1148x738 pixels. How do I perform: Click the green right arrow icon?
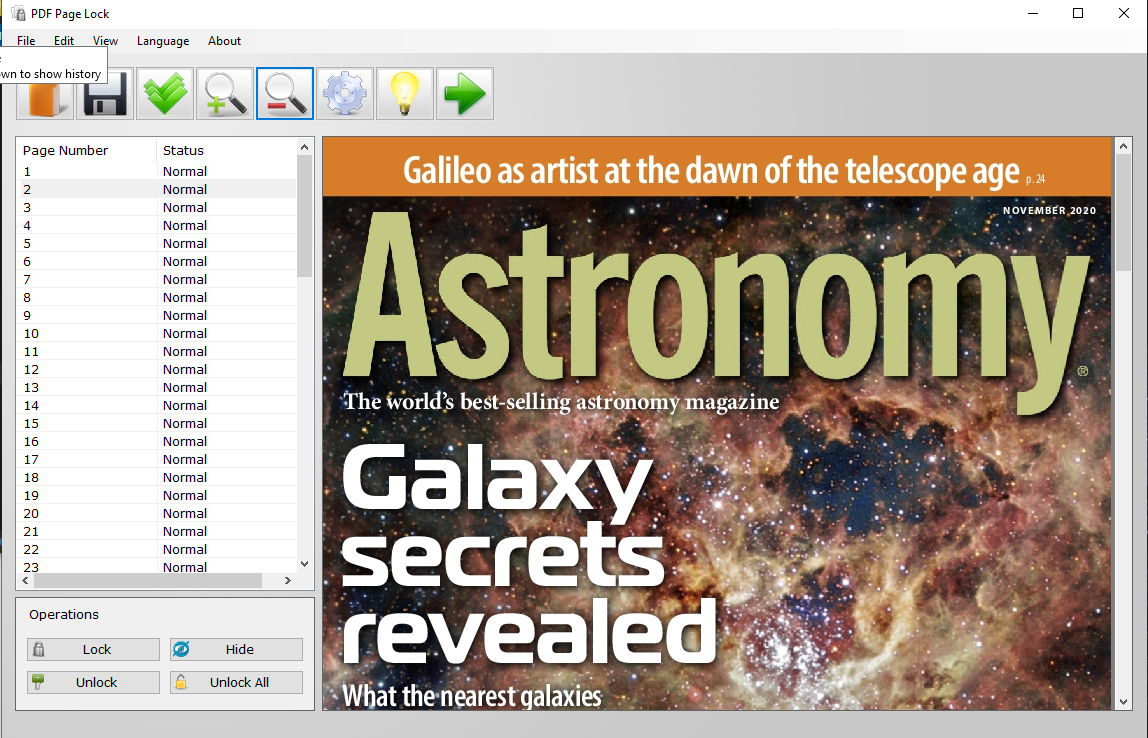465,94
